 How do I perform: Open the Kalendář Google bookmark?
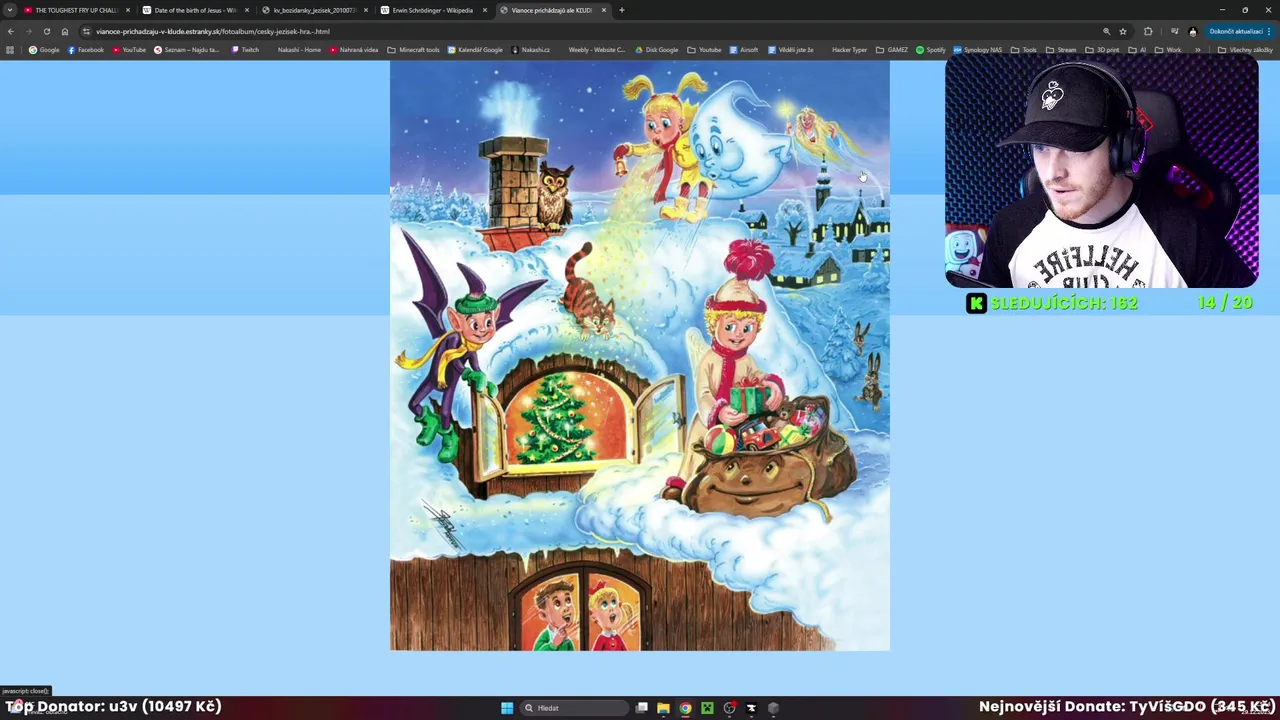pos(475,50)
